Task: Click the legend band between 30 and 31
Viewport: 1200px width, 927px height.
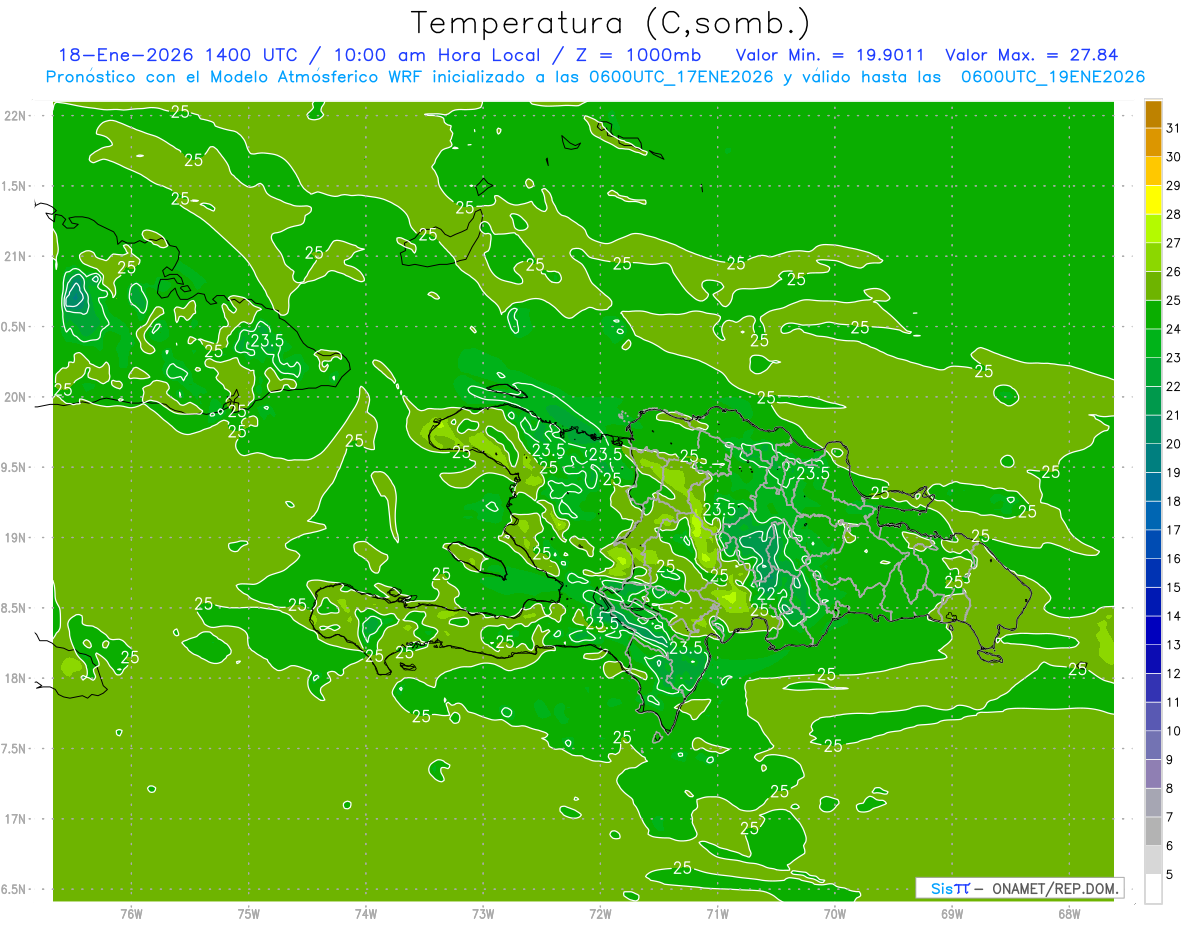Action: tap(1153, 143)
